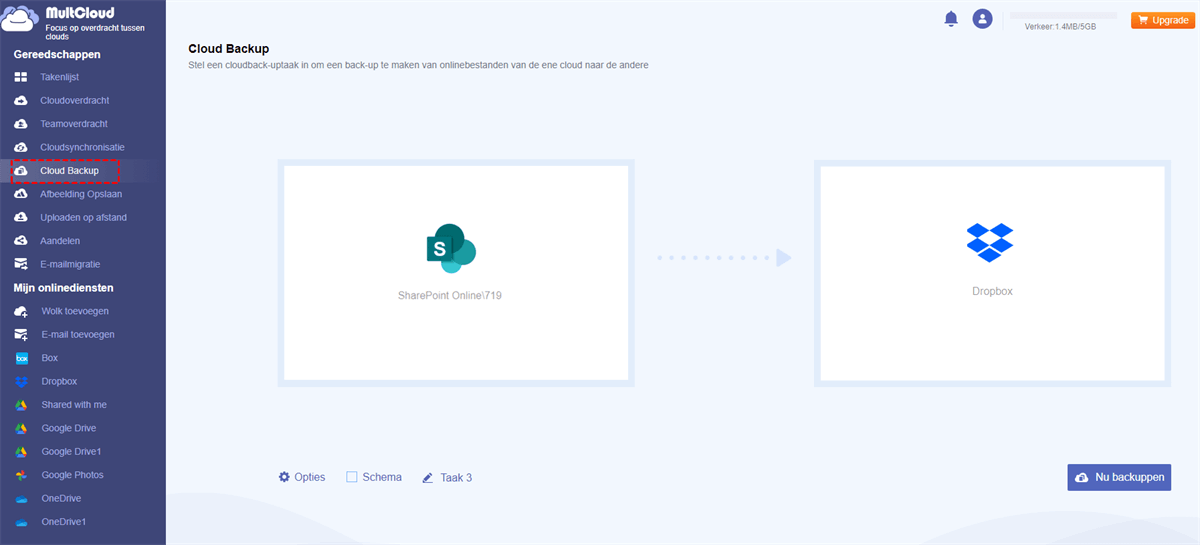Open Cloudsynchronisatie menu item

83,147
